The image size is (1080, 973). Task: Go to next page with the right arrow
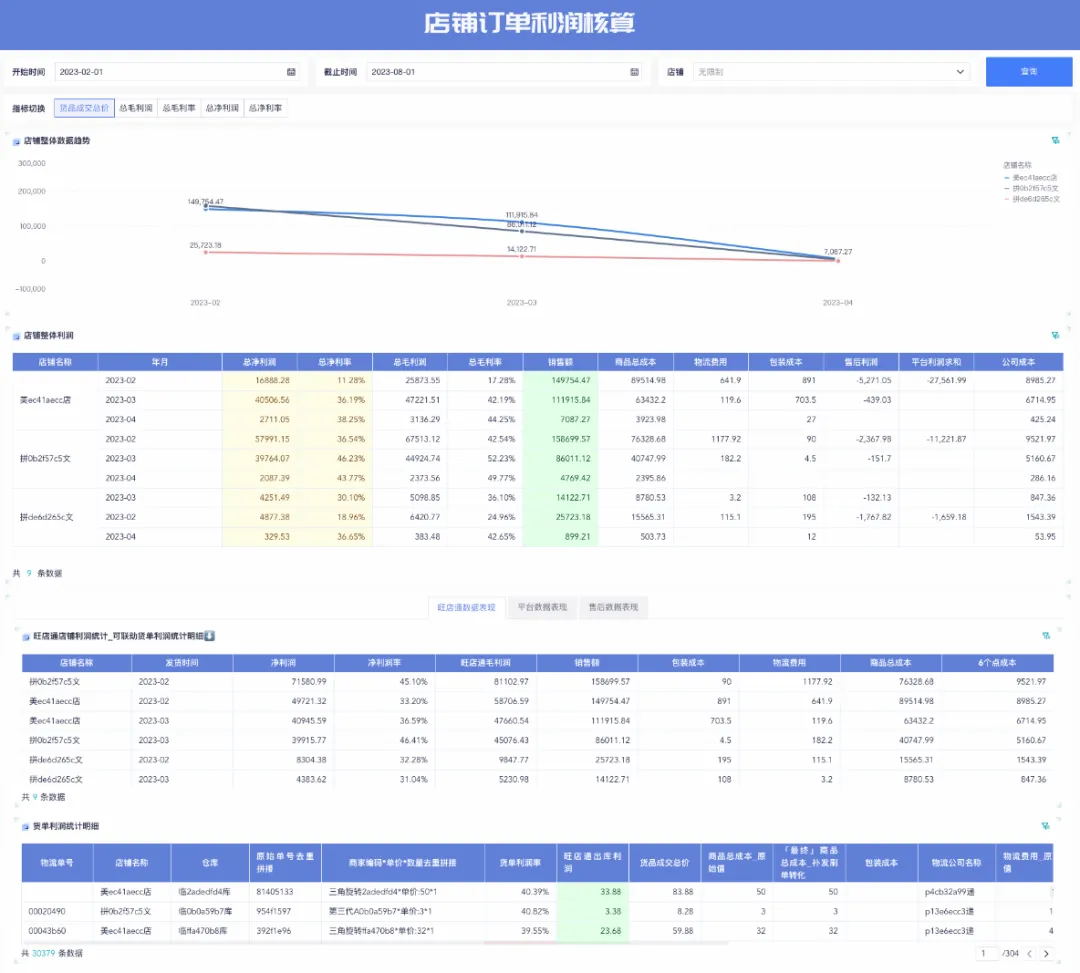pos(1044,954)
